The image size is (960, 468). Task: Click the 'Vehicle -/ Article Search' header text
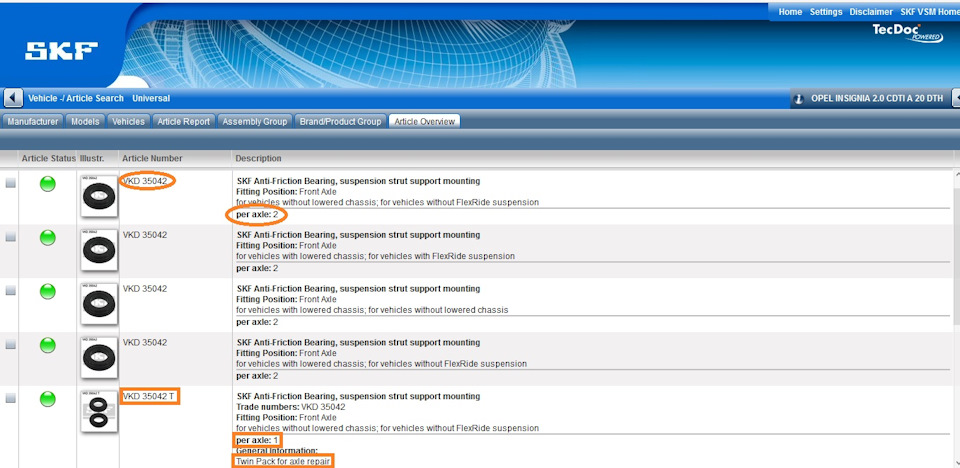pyautogui.click(x=76, y=98)
